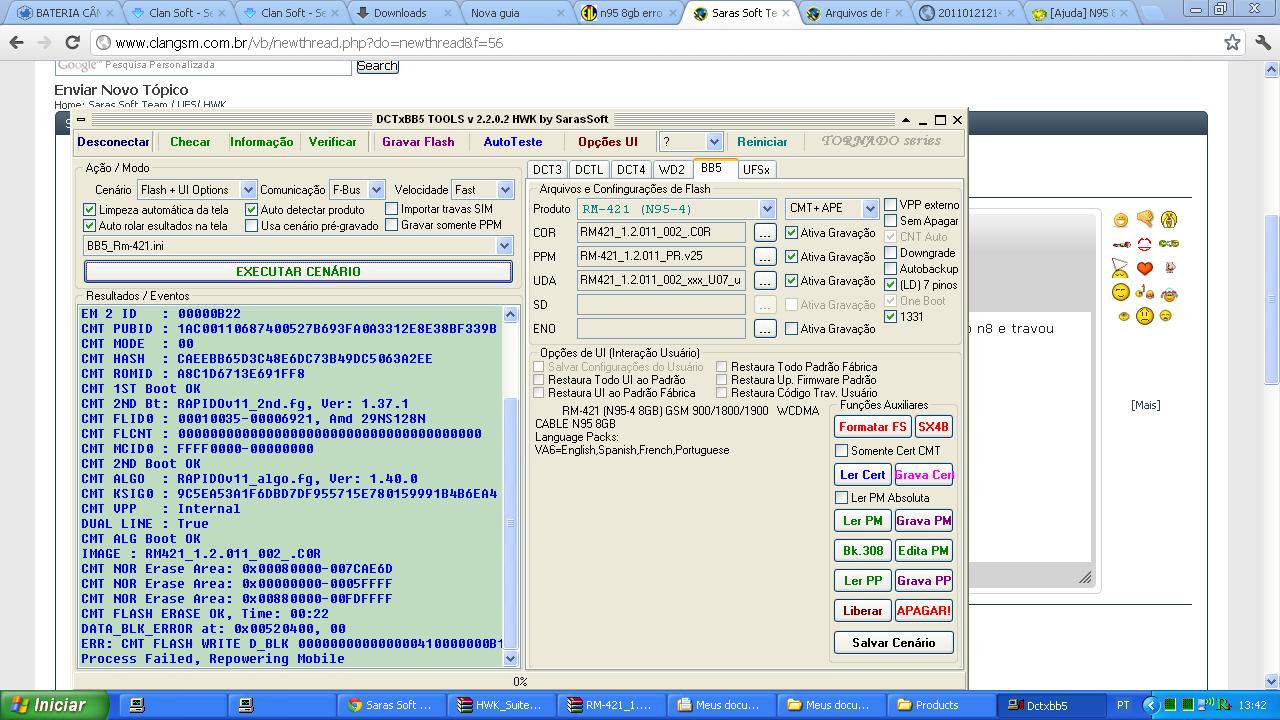Click the results log scrollbar thumb
Image resolution: width=1280 pixels, height=720 pixels.
click(x=510, y=523)
